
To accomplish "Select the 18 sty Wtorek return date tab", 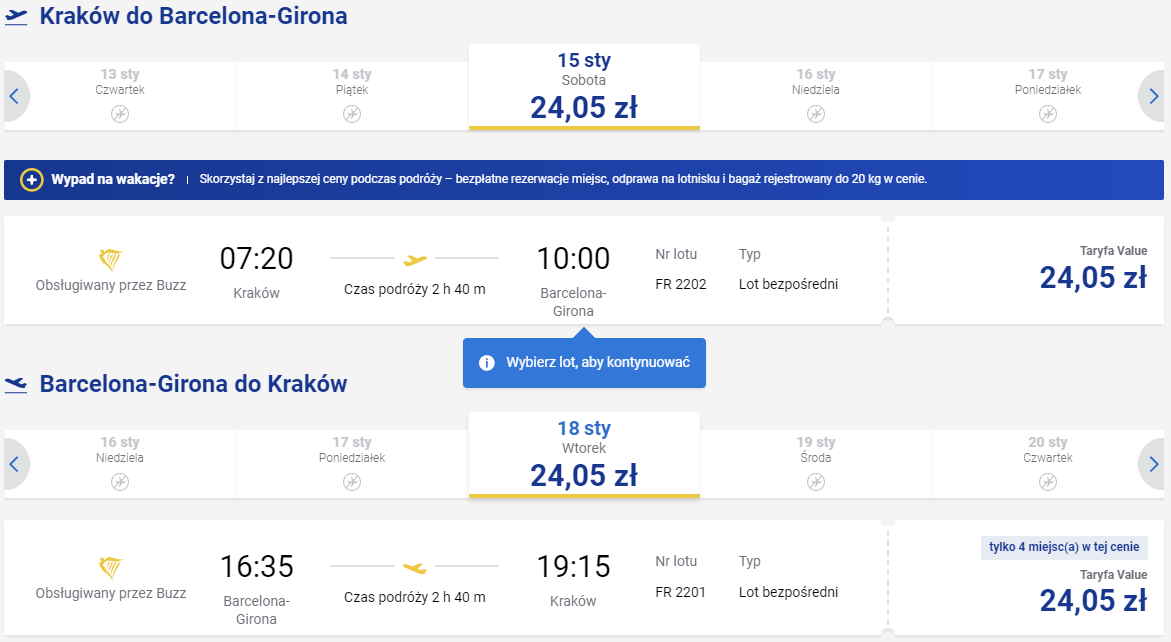I will (584, 455).
